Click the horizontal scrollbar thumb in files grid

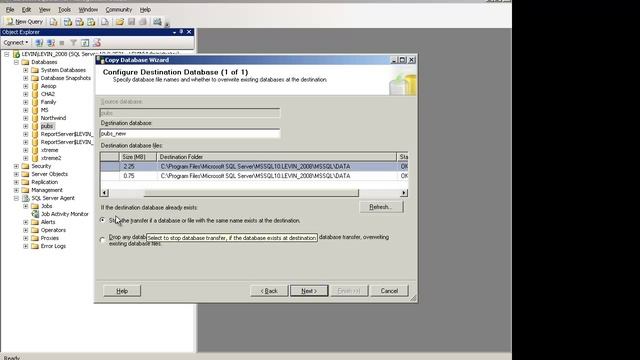[251, 193]
